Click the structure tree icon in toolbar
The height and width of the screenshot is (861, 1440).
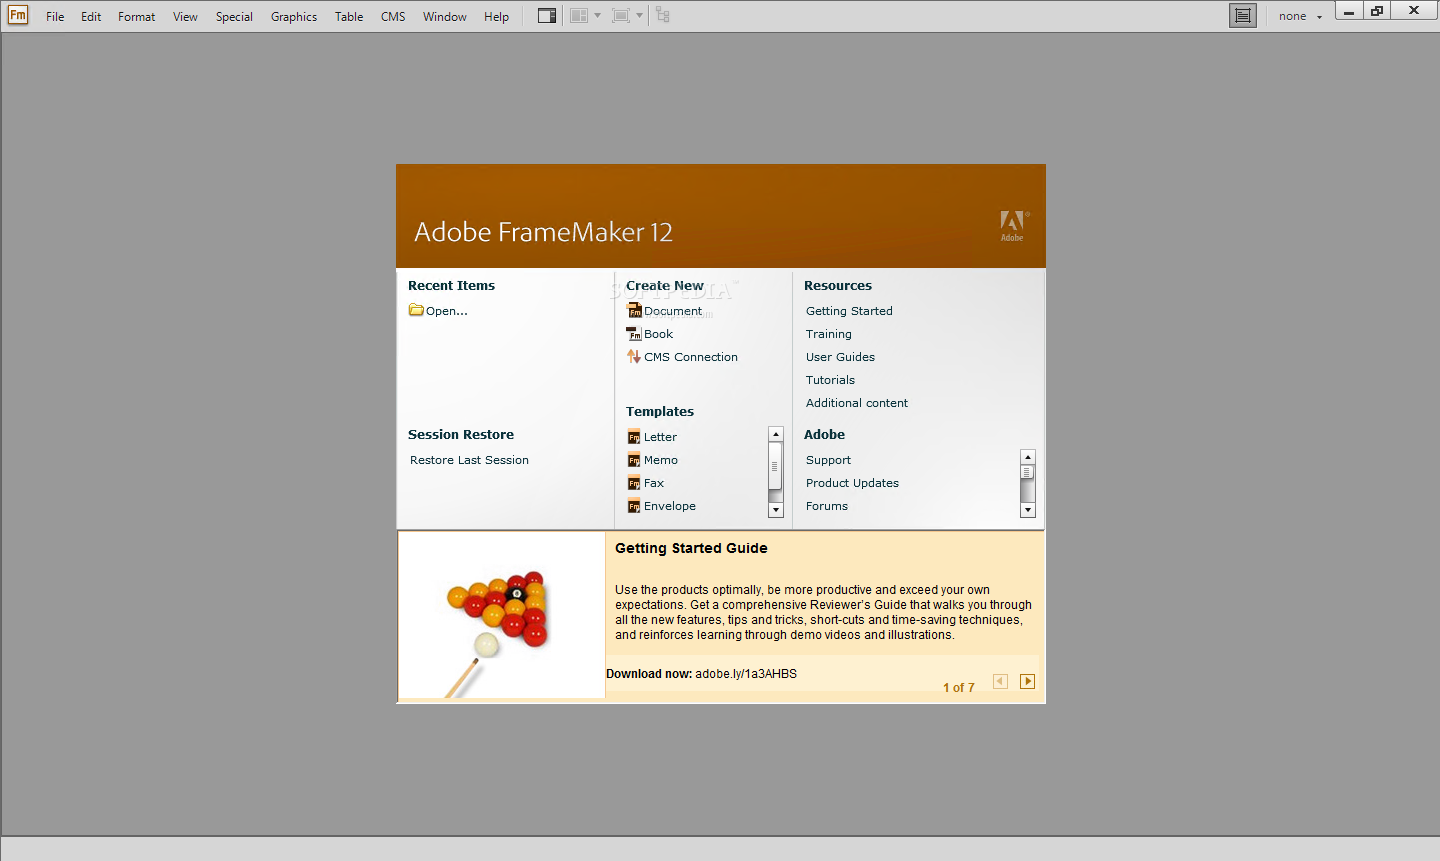663,15
